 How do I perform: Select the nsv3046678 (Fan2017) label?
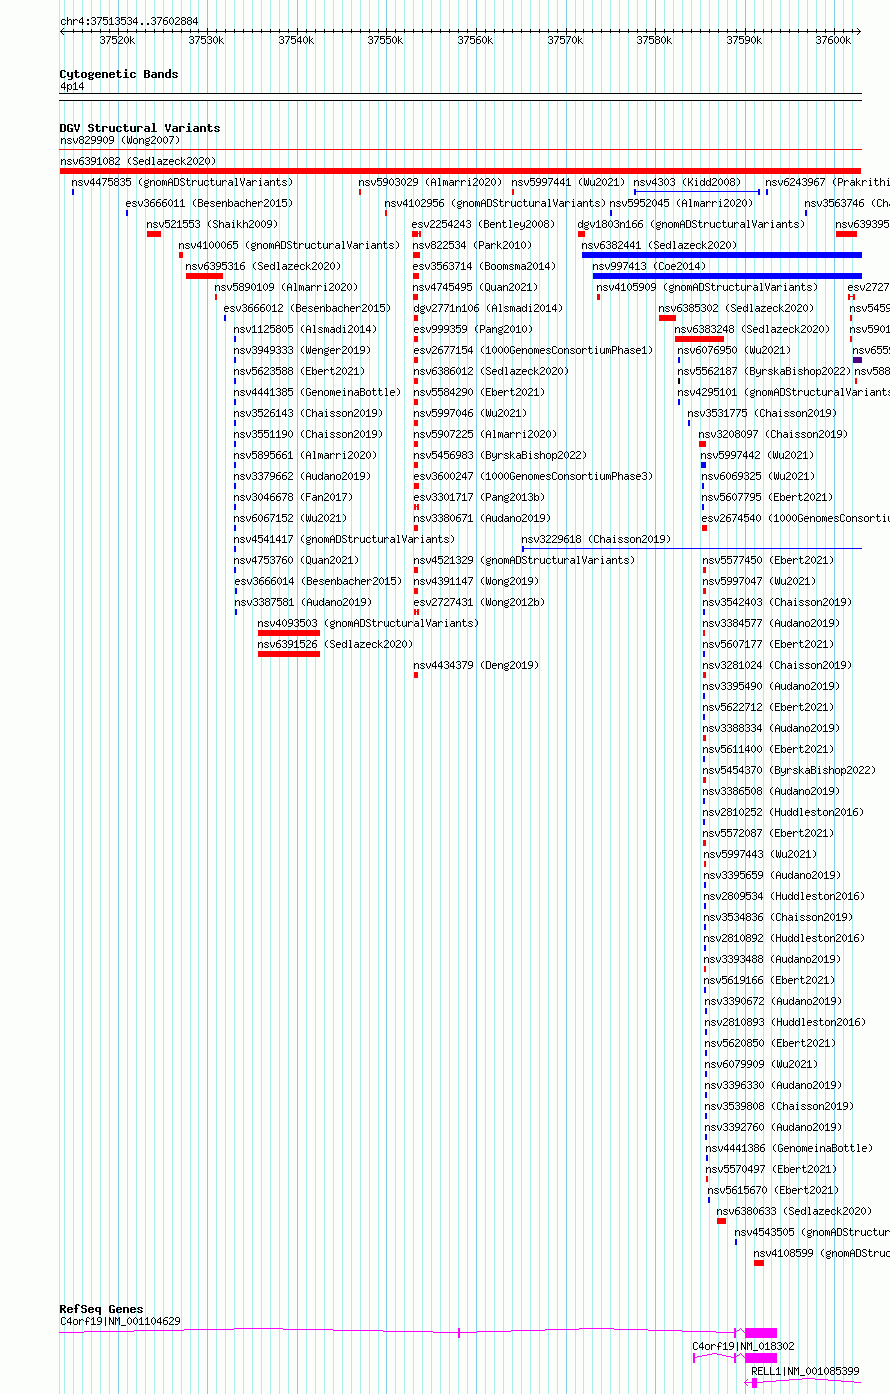click(x=293, y=497)
